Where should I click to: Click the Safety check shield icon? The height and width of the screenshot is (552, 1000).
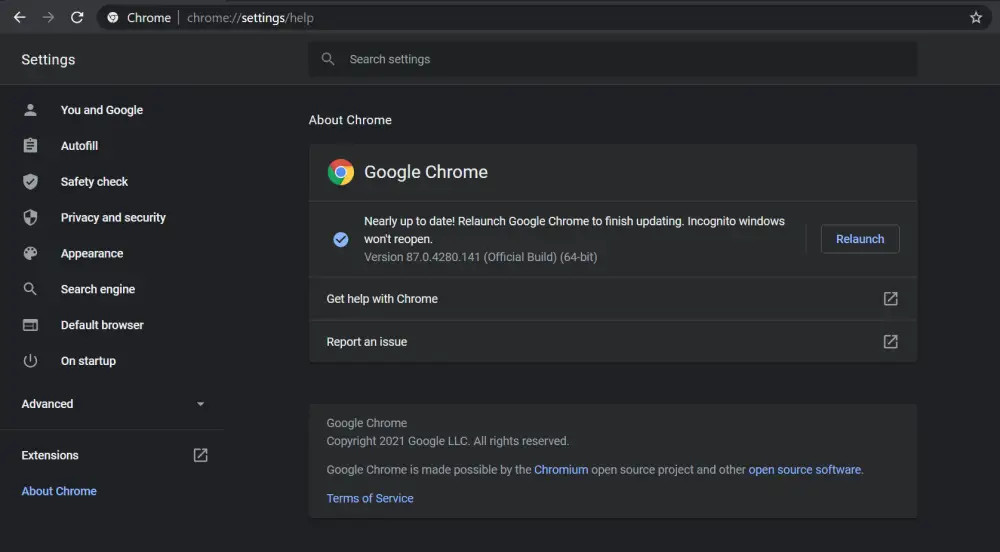click(x=30, y=182)
